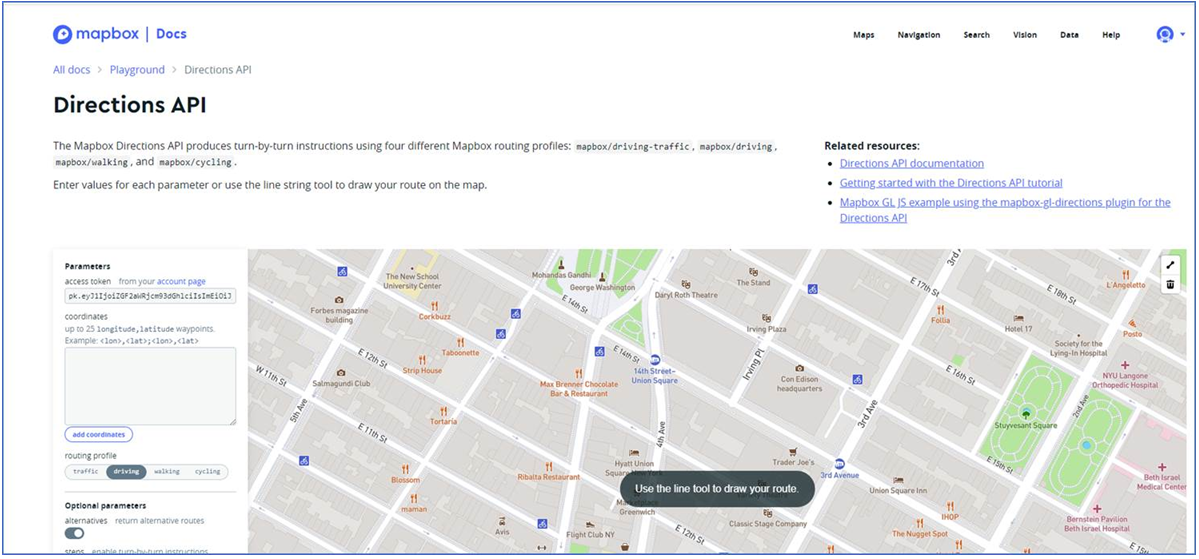Click the Ribalta Restaurant marker
Image resolution: width=1199 pixels, height=559 pixels.
click(x=548, y=466)
